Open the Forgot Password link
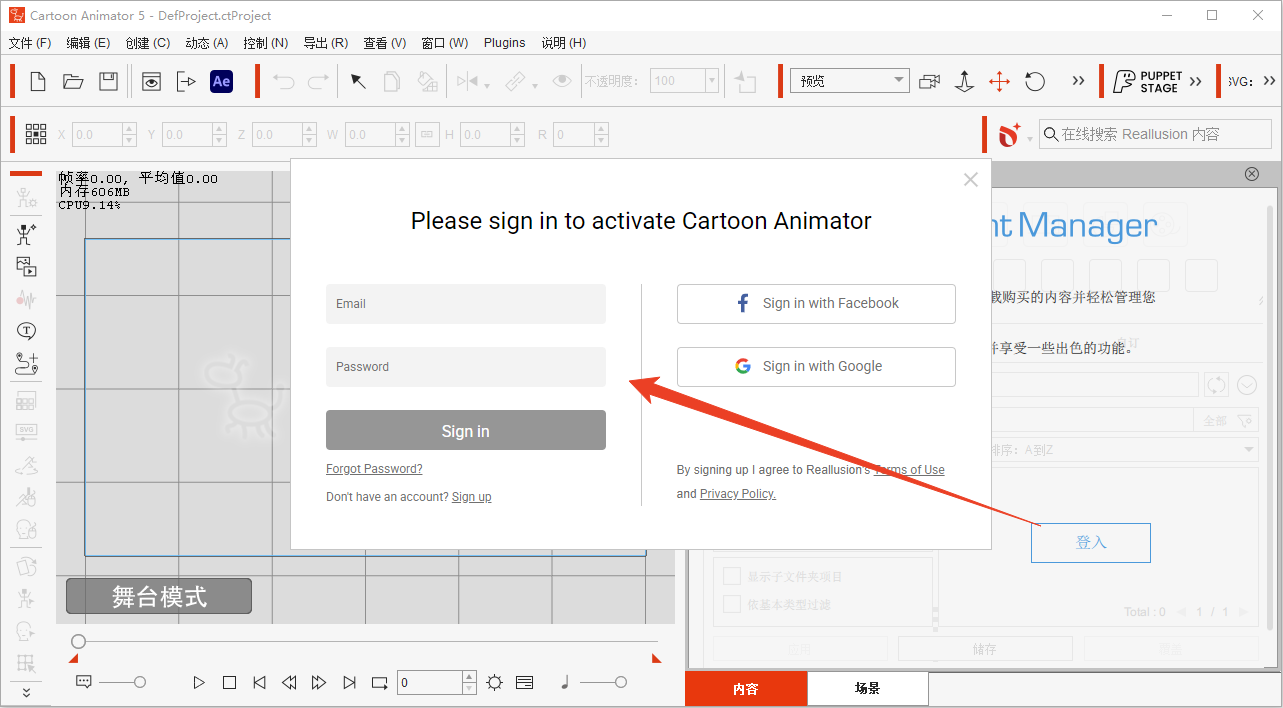Screen dimensions: 1283x708 click(374, 469)
